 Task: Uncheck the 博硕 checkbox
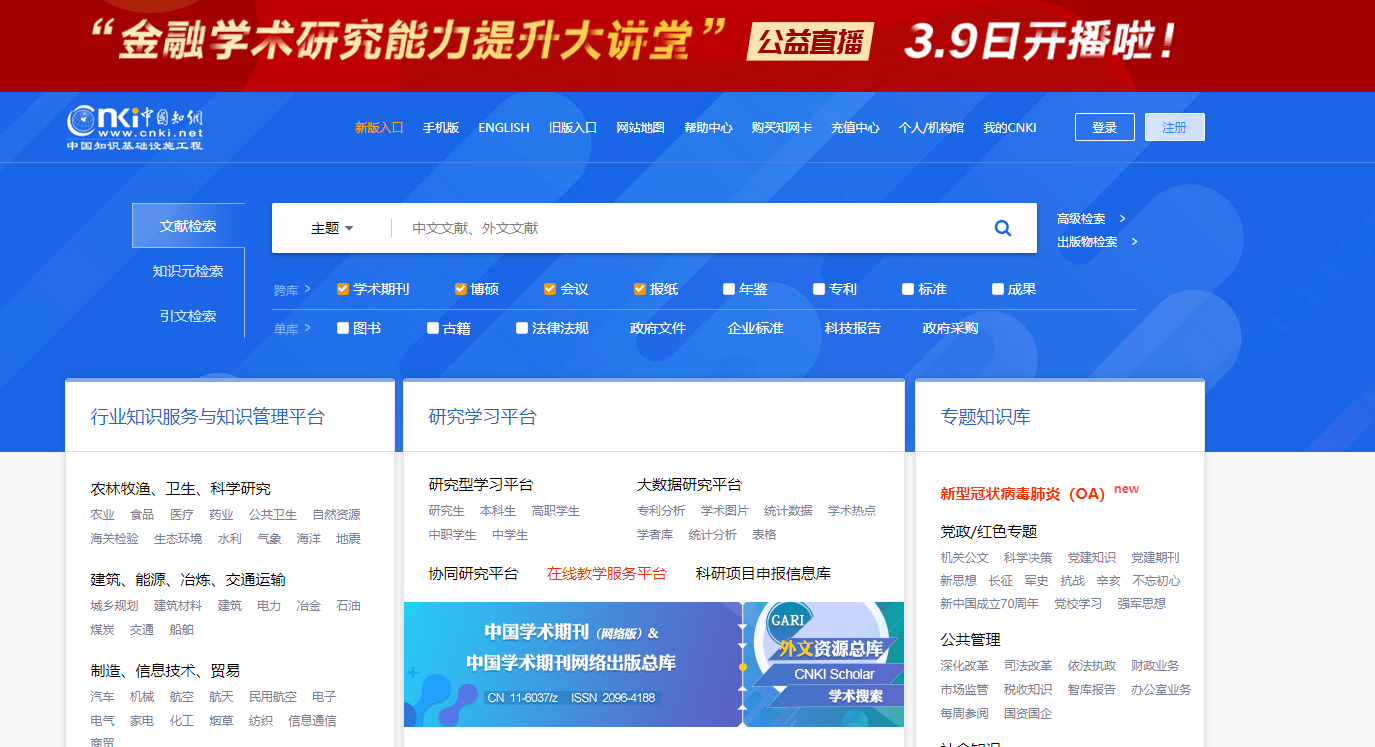point(461,289)
